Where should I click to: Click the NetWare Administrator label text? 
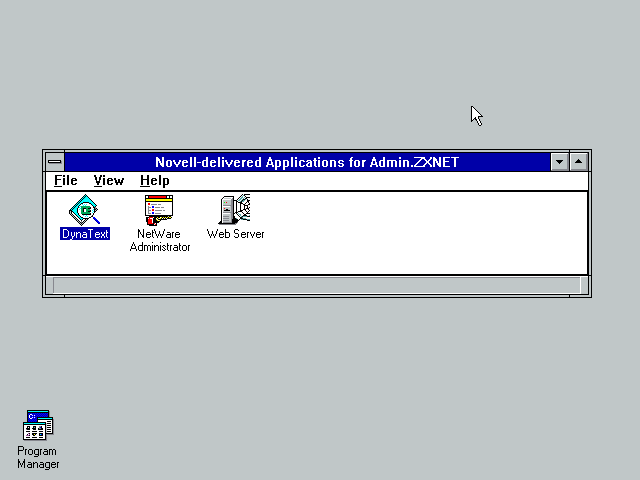point(160,240)
